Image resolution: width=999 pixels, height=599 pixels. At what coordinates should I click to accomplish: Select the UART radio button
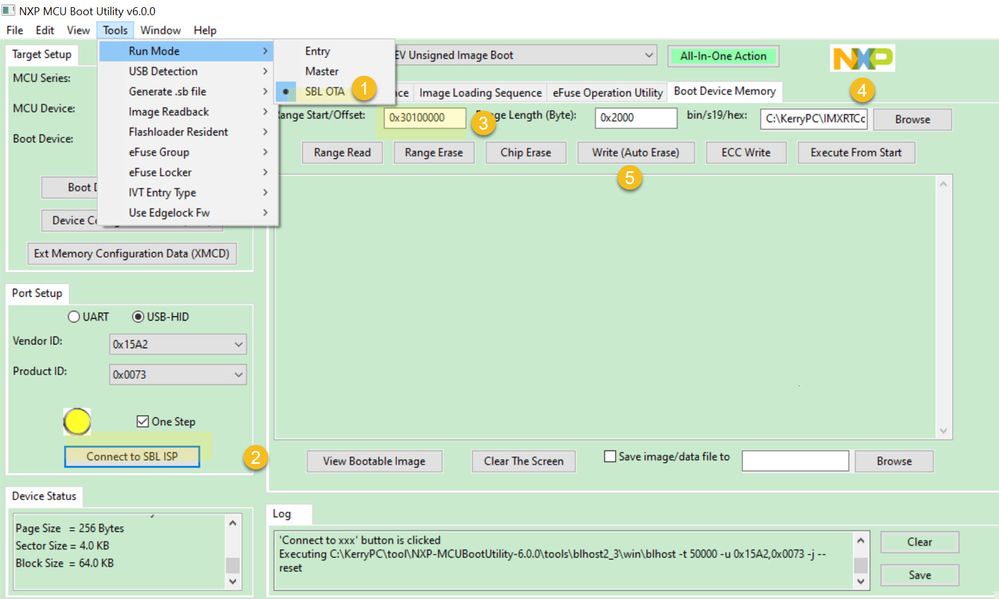pyautogui.click(x=74, y=317)
